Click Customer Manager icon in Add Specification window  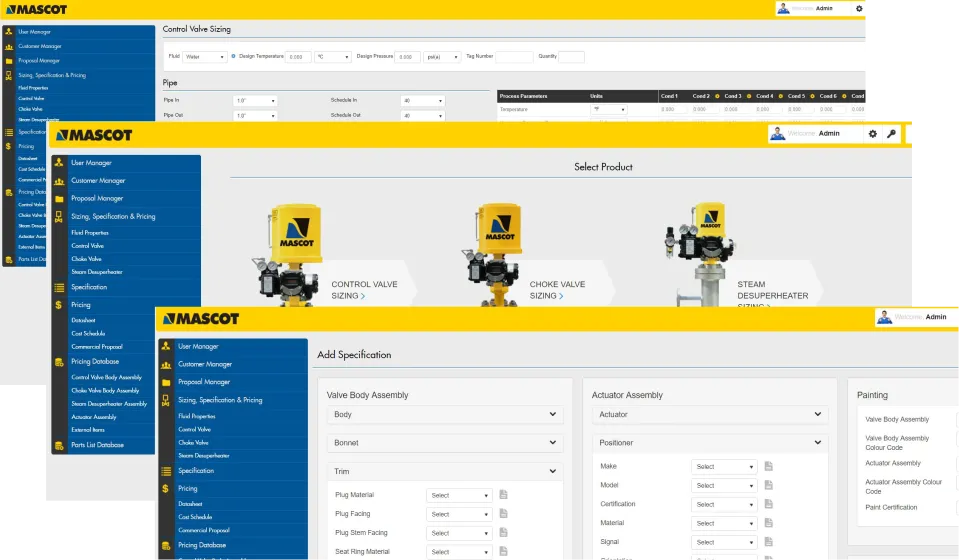[166, 364]
